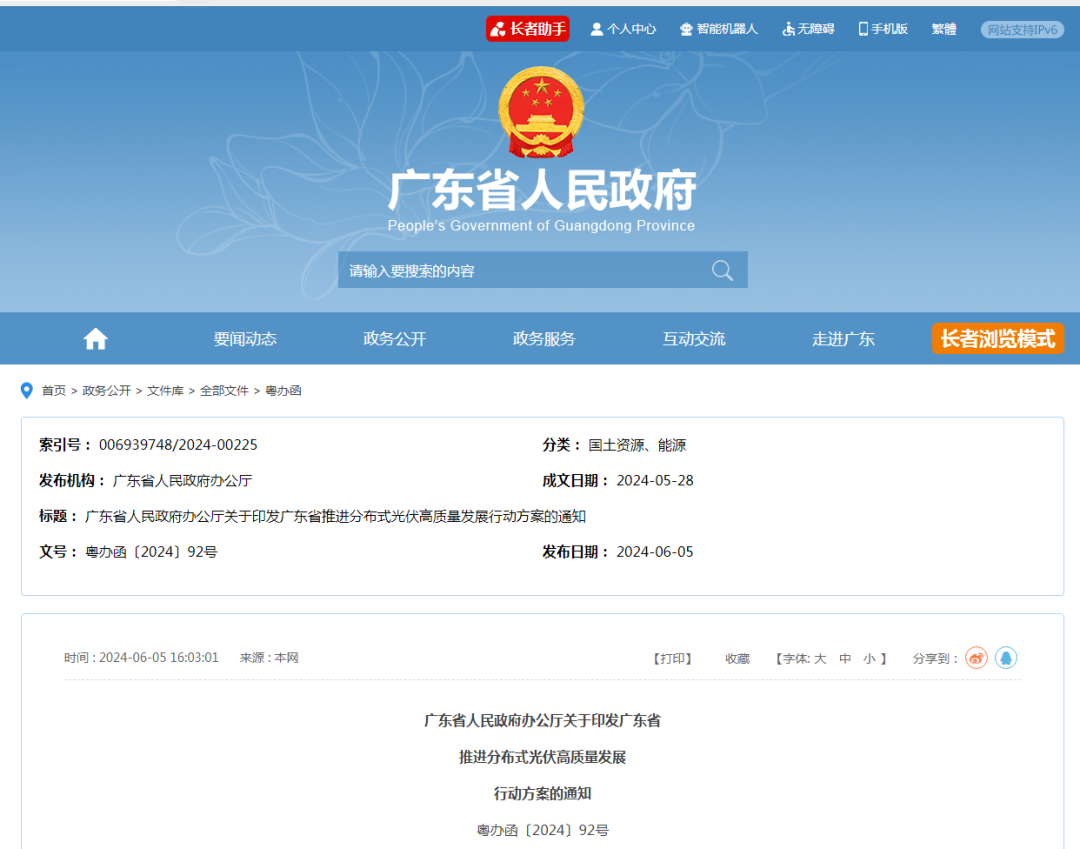
Task: Open 互动交流 navigation menu
Action: coord(694,339)
